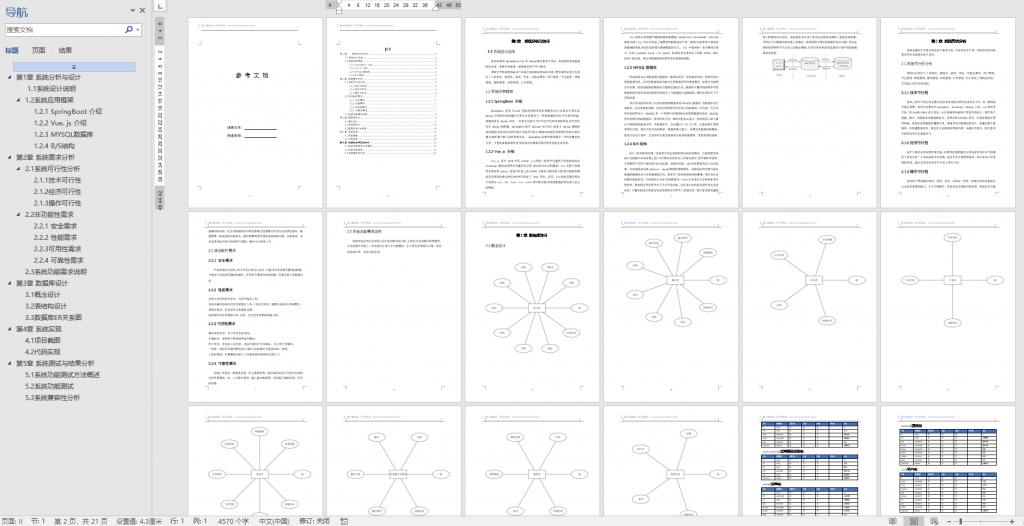Collapse the 第1章 系统分析与设计 heading
The height and width of the screenshot is (526, 1024).
(x=10, y=77)
